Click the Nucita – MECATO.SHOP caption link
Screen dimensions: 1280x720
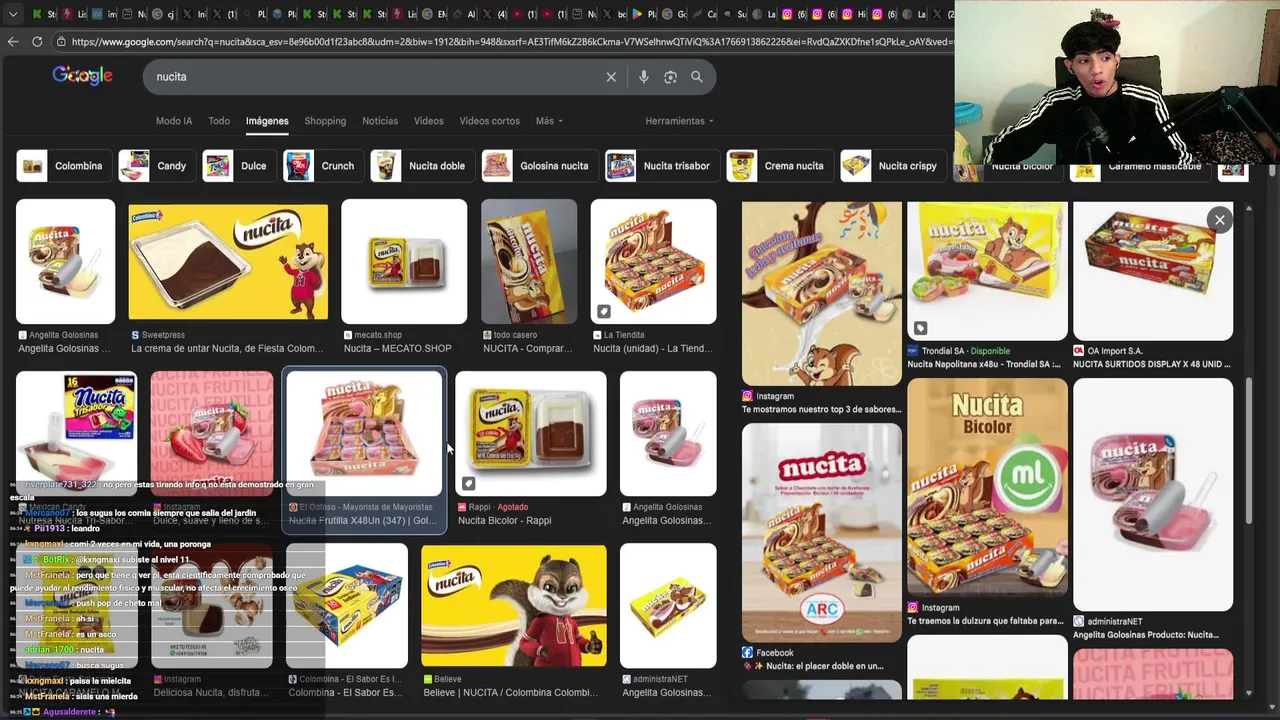coord(398,349)
